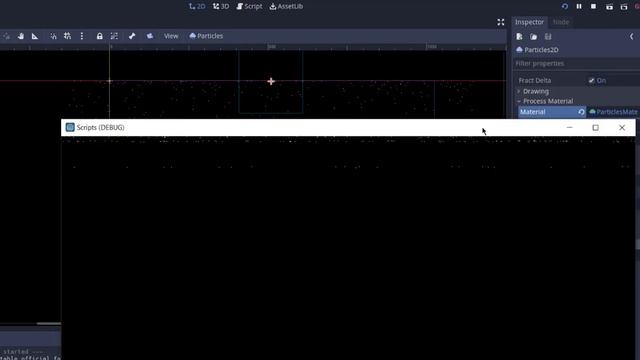Expand the Drawing section
The height and width of the screenshot is (360, 640).
point(536,91)
